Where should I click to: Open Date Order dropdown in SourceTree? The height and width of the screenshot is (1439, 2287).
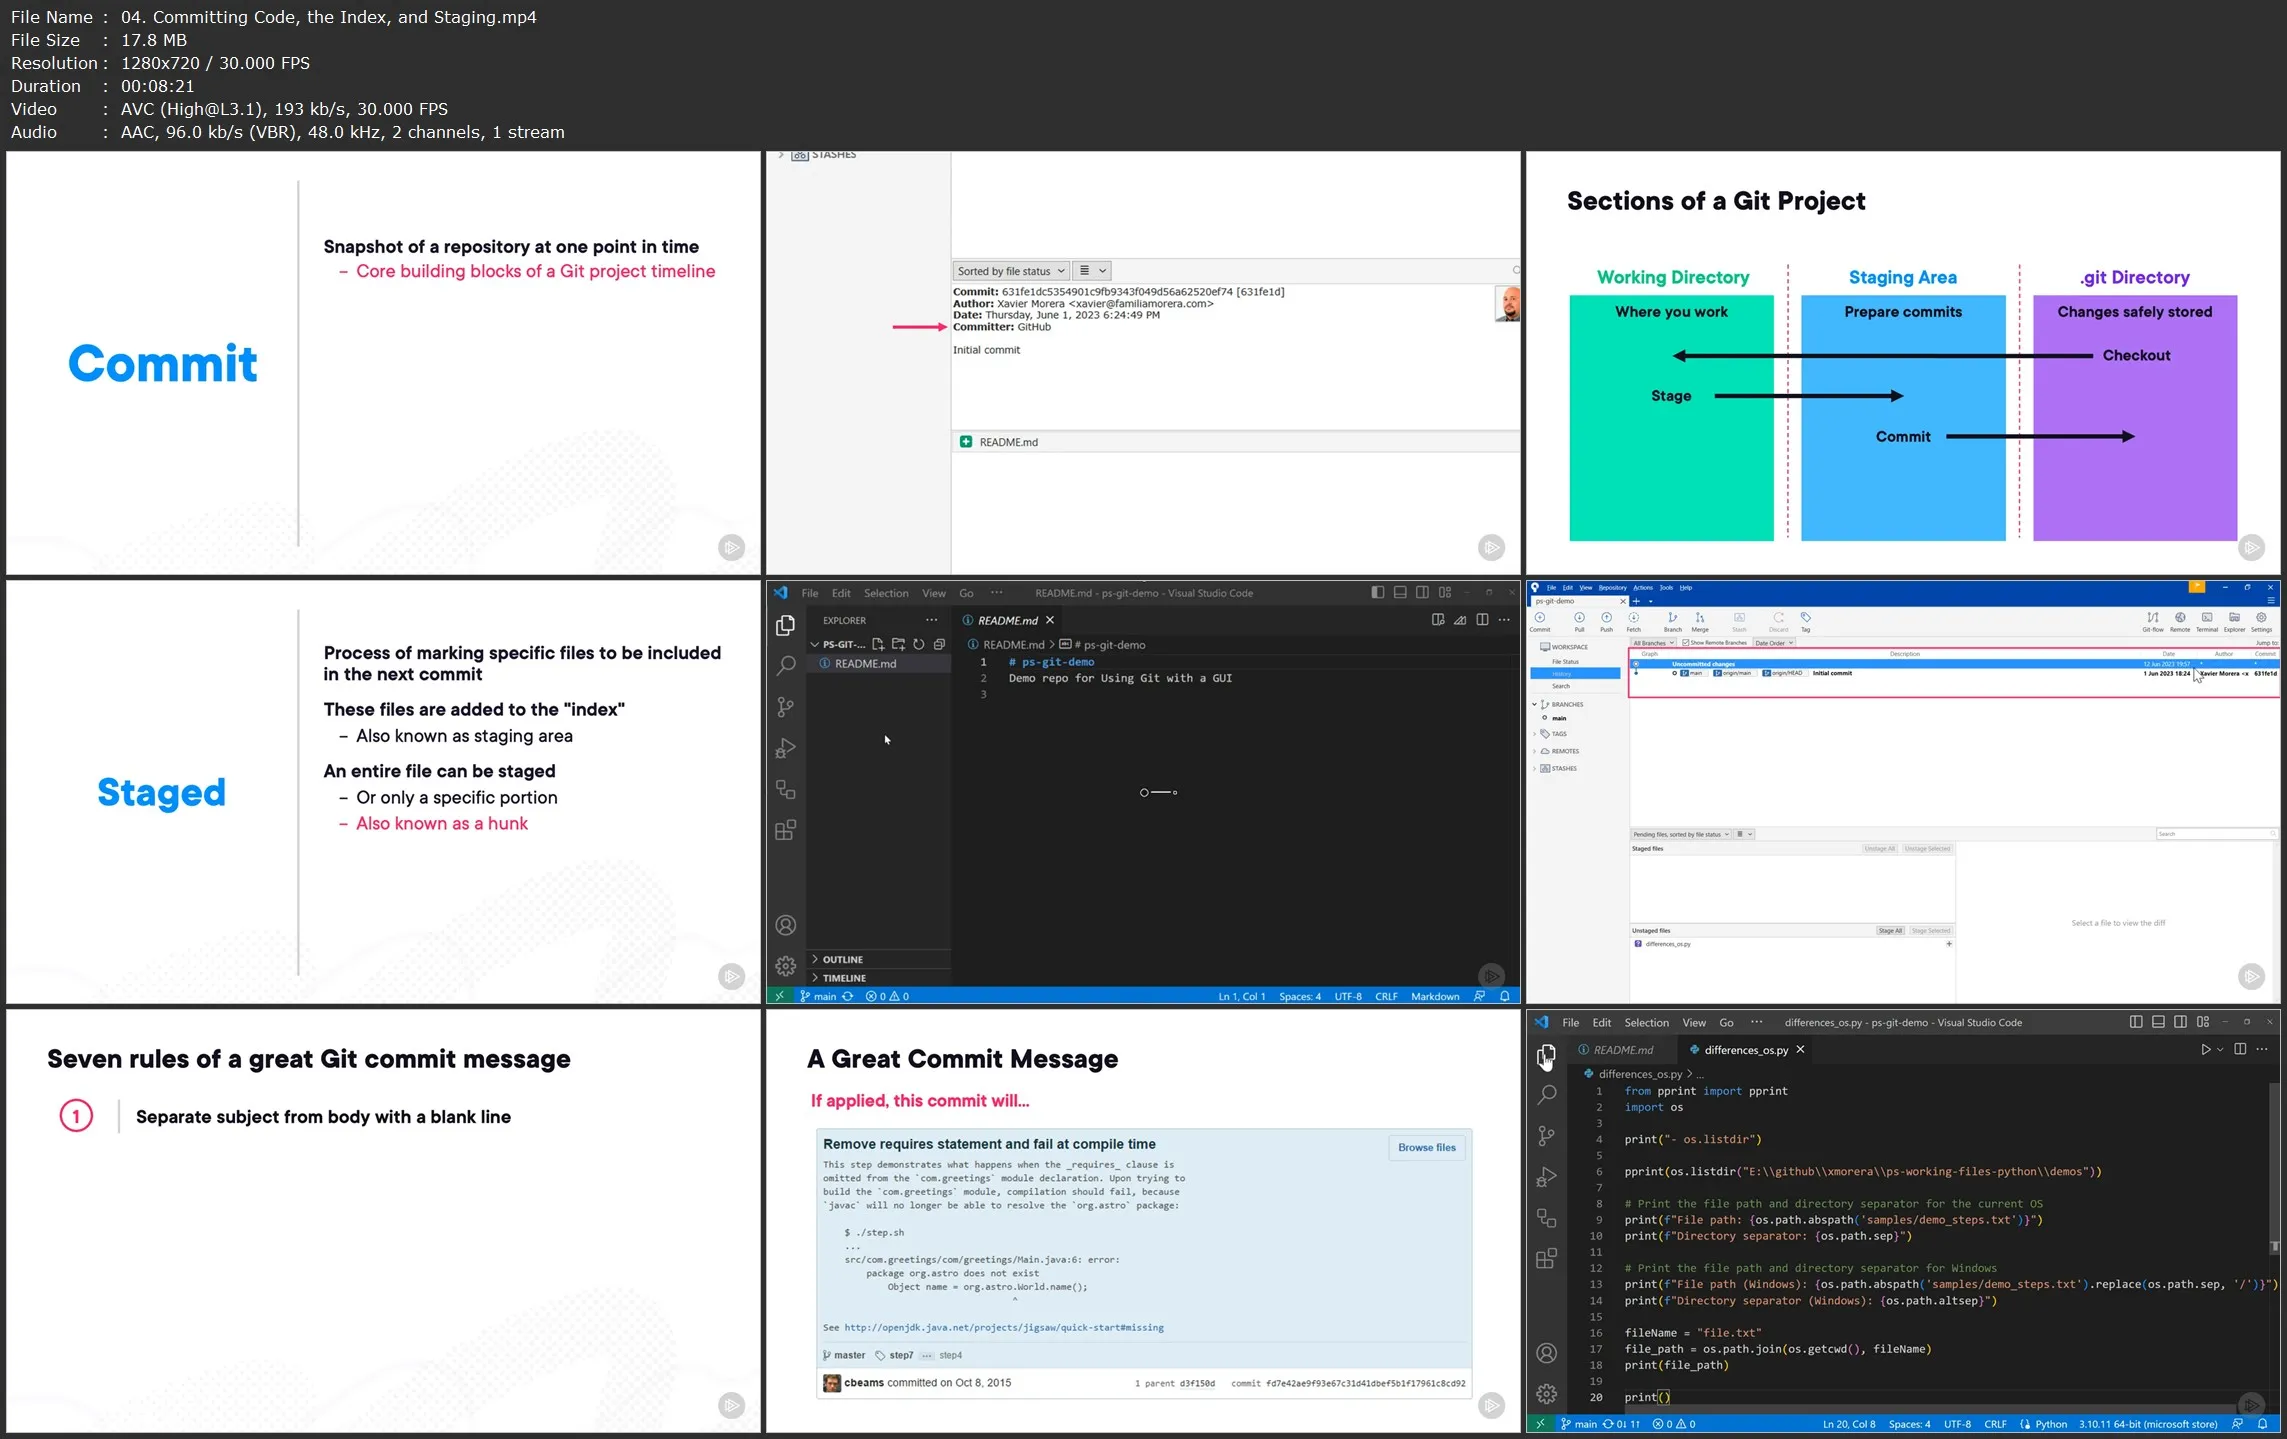coord(1774,643)
